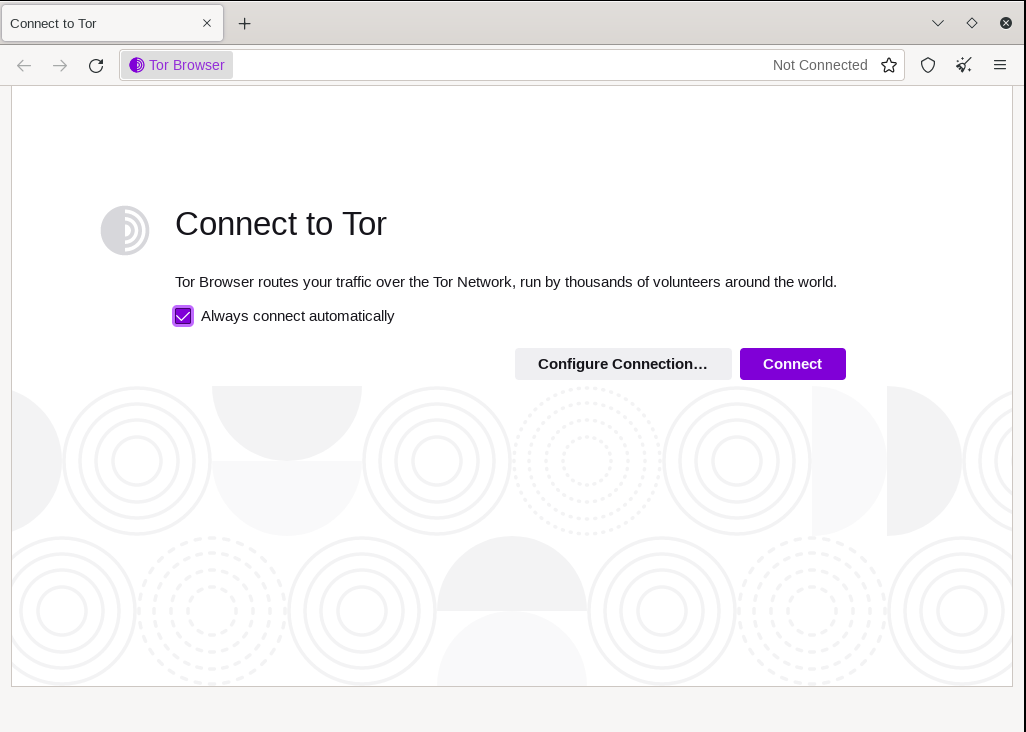
Task: Click the New Identity broom icon
Action: pyautogui.click(x=964, y=65)
